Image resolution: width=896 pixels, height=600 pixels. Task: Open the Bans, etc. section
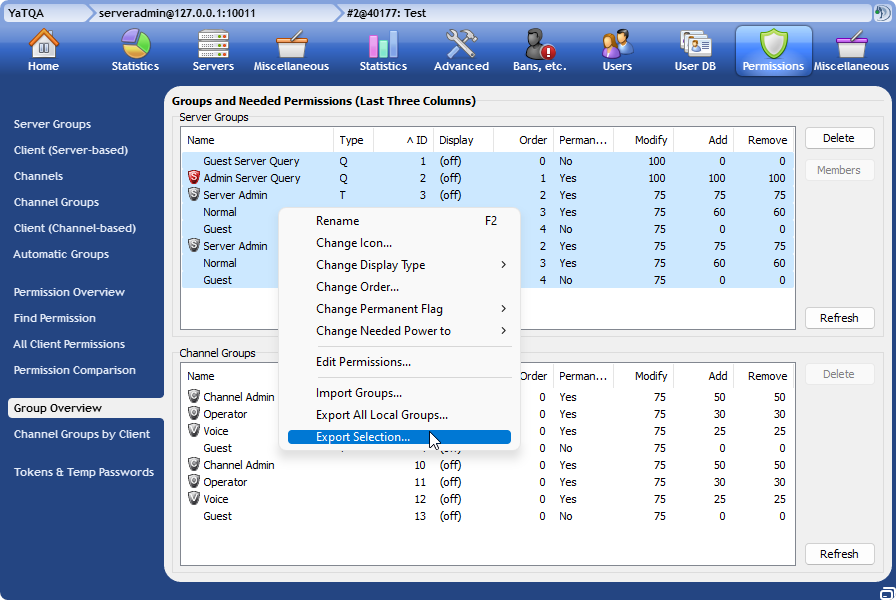coord(541,50)
